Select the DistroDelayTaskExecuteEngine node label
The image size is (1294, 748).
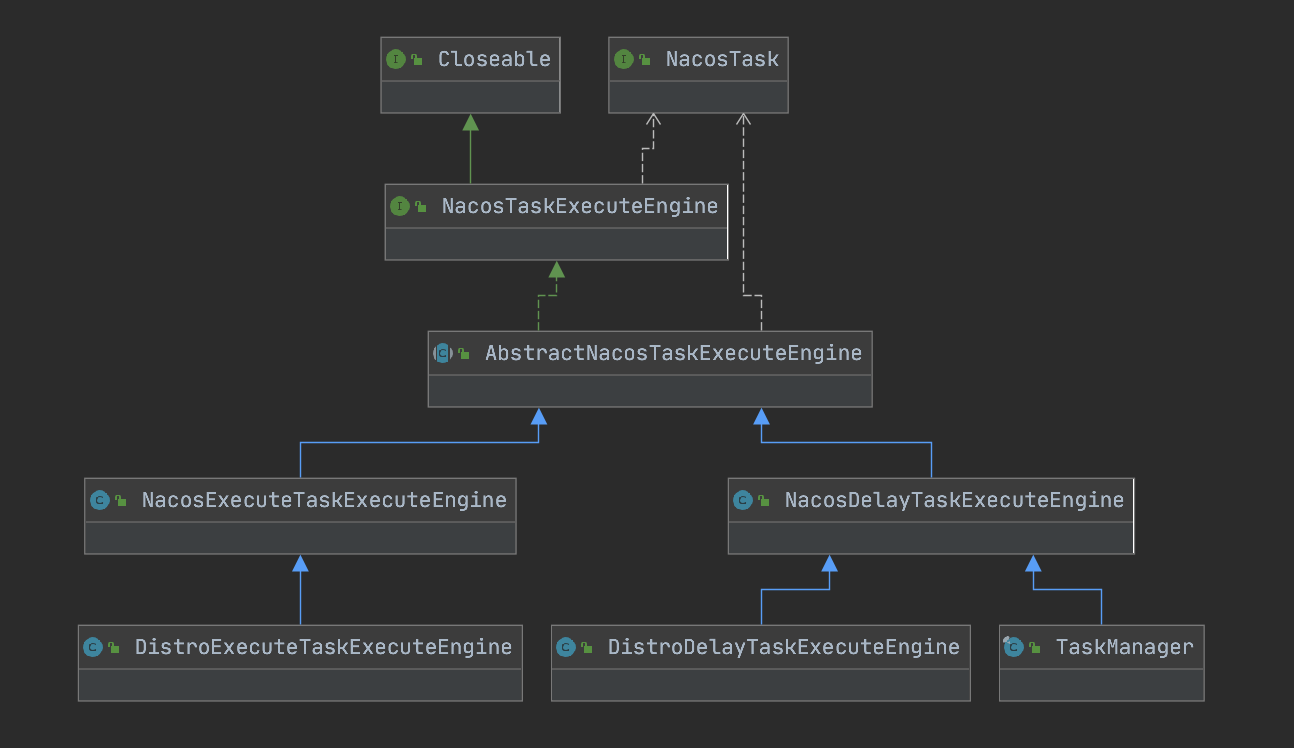point(784,647)
